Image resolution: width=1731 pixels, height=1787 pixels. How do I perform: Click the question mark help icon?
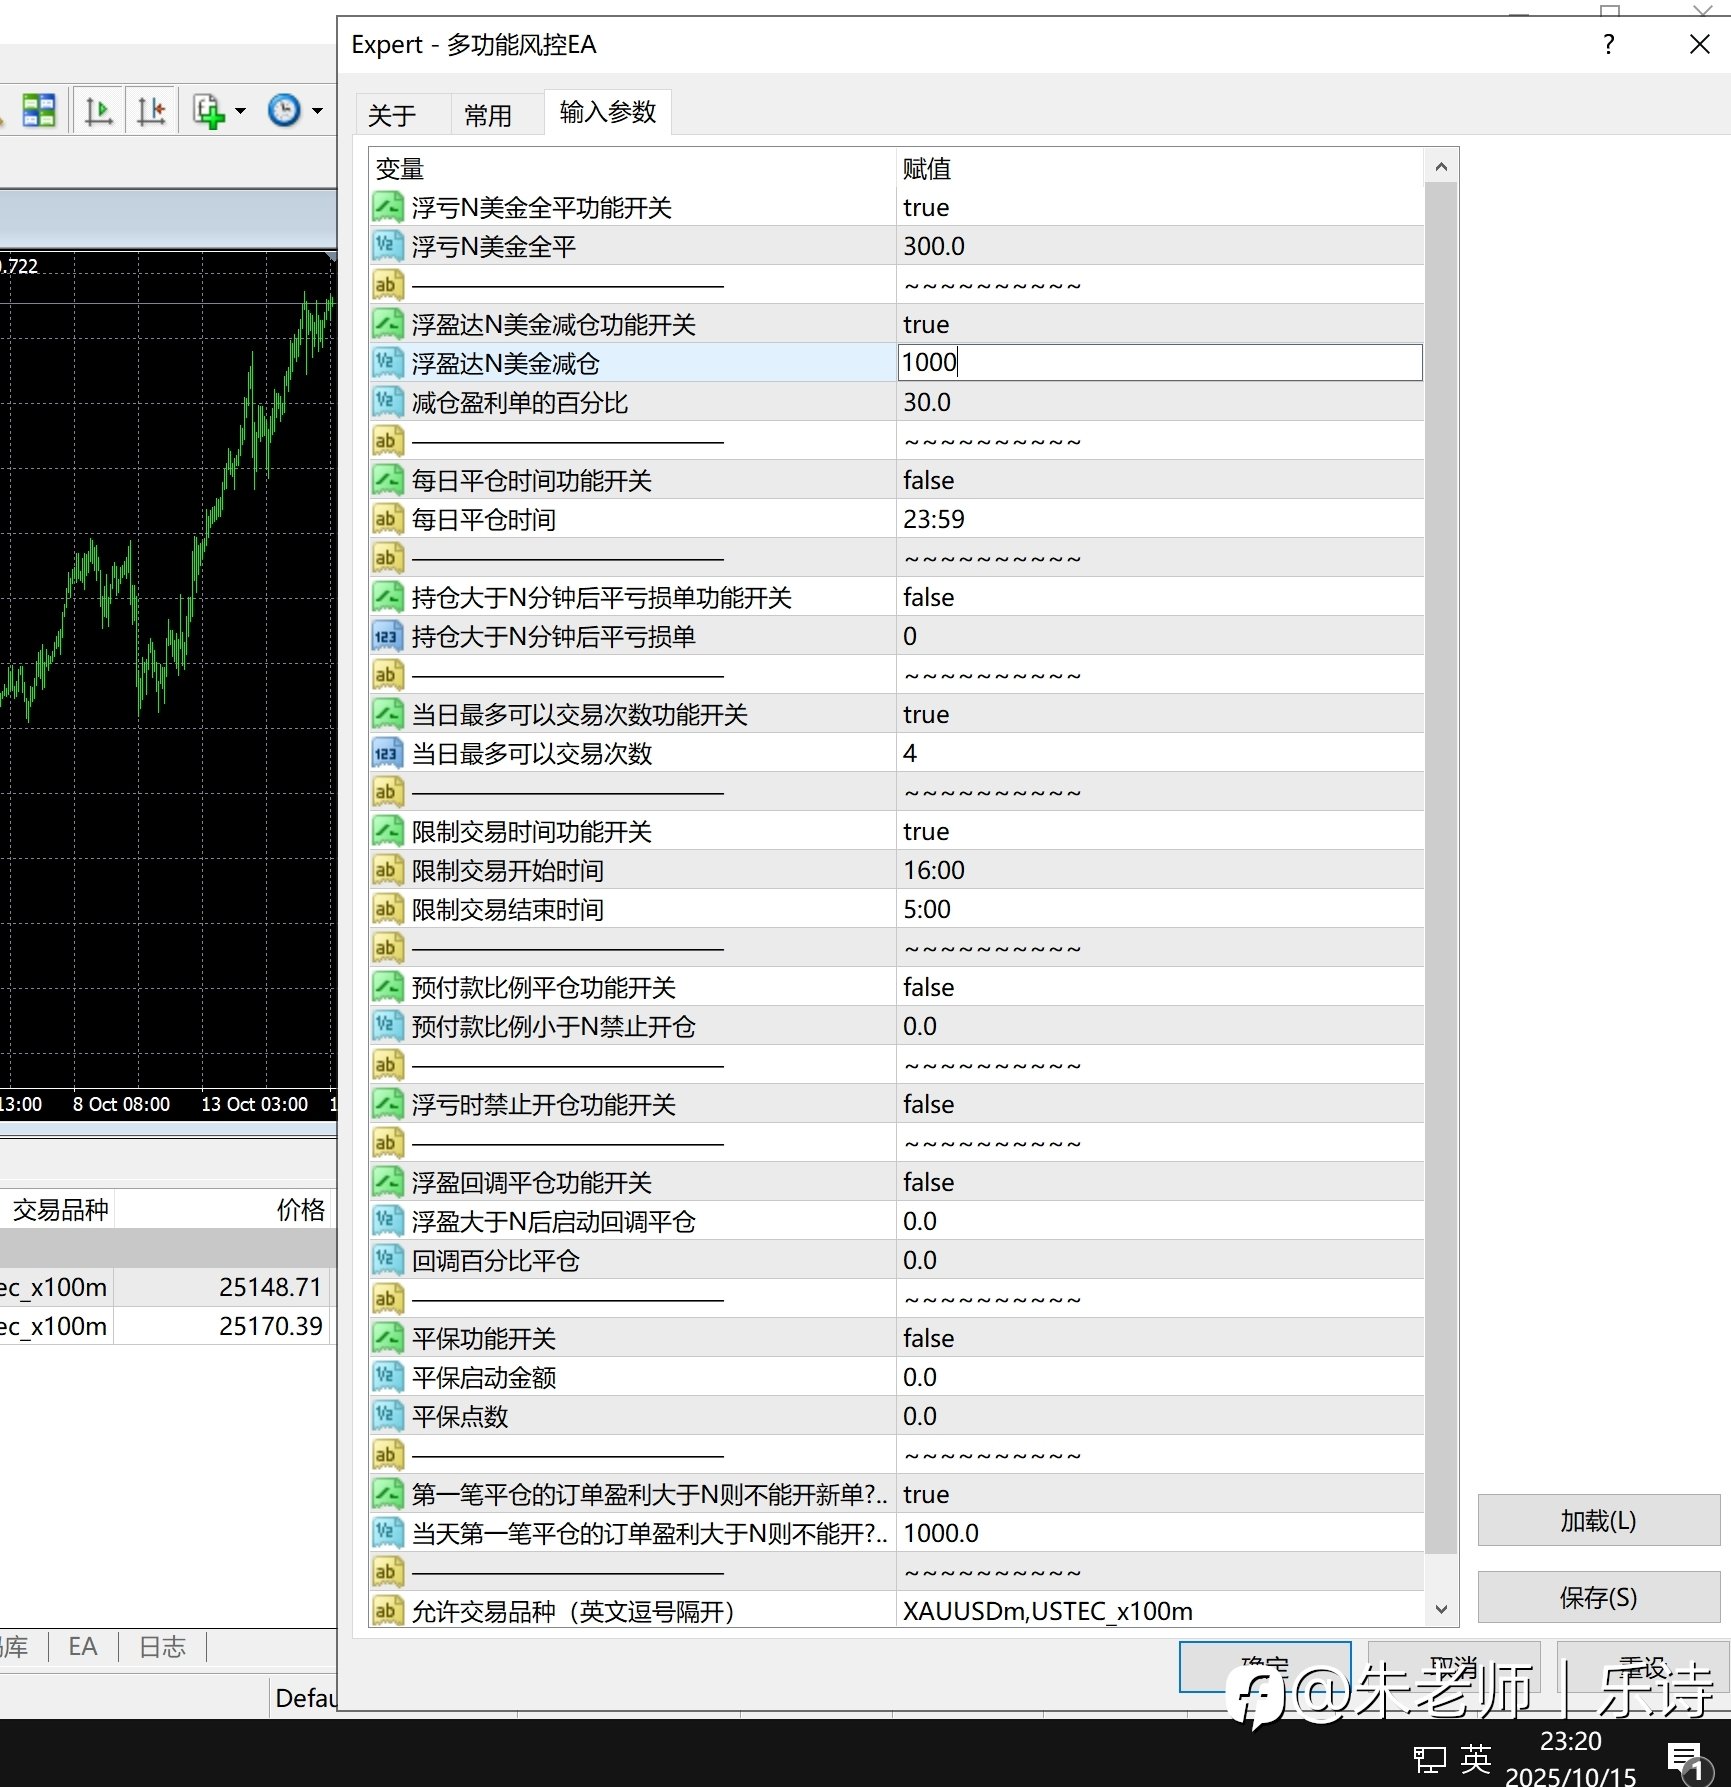[1608, 45]
